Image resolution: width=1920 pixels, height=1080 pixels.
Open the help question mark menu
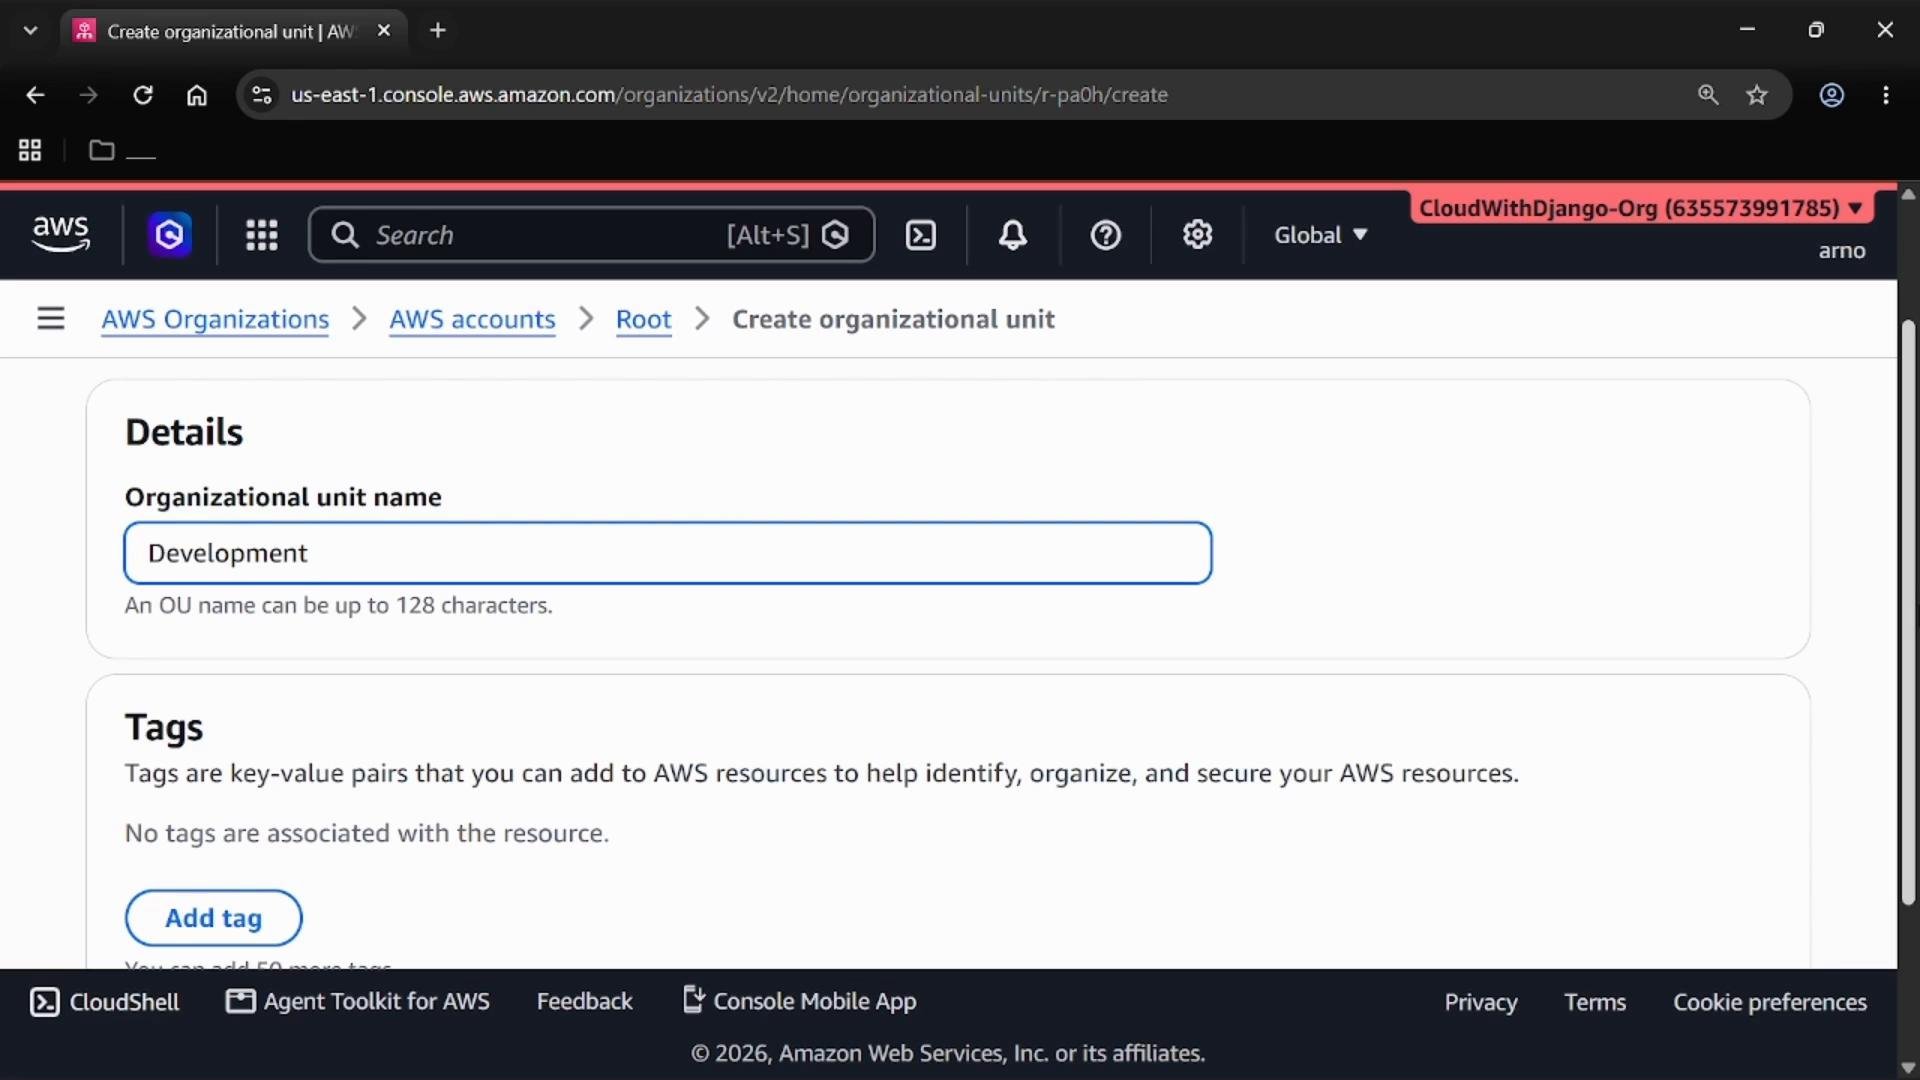(1105, 235)
